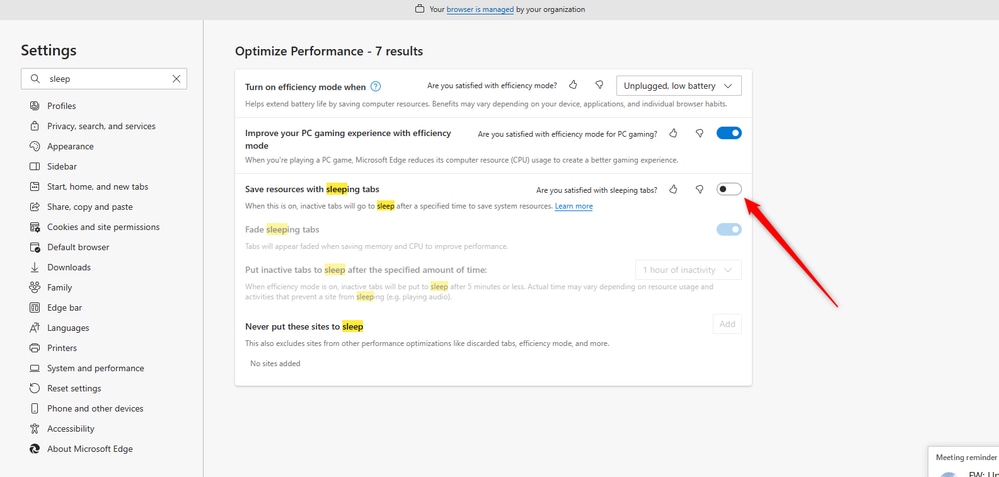This screenshot has width=999, height=477.
Task: Click the Start, home, and new tabs icon
Action: pyautogui.click(x=34, y=187)
